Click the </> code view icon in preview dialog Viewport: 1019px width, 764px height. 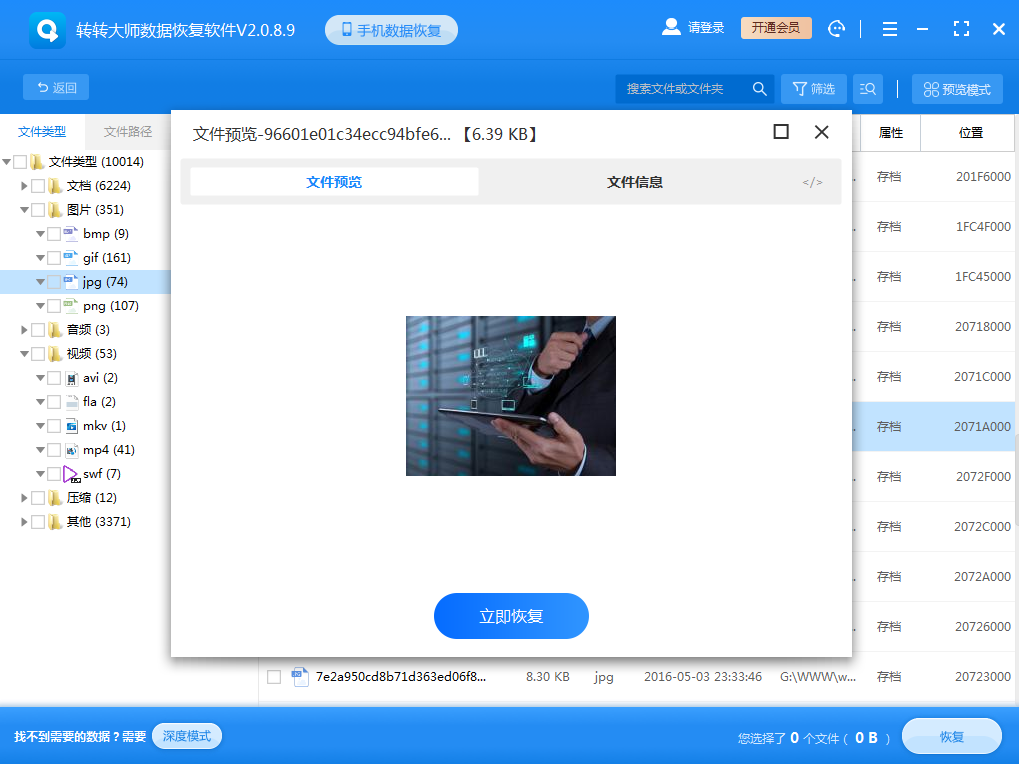(811, 181)
